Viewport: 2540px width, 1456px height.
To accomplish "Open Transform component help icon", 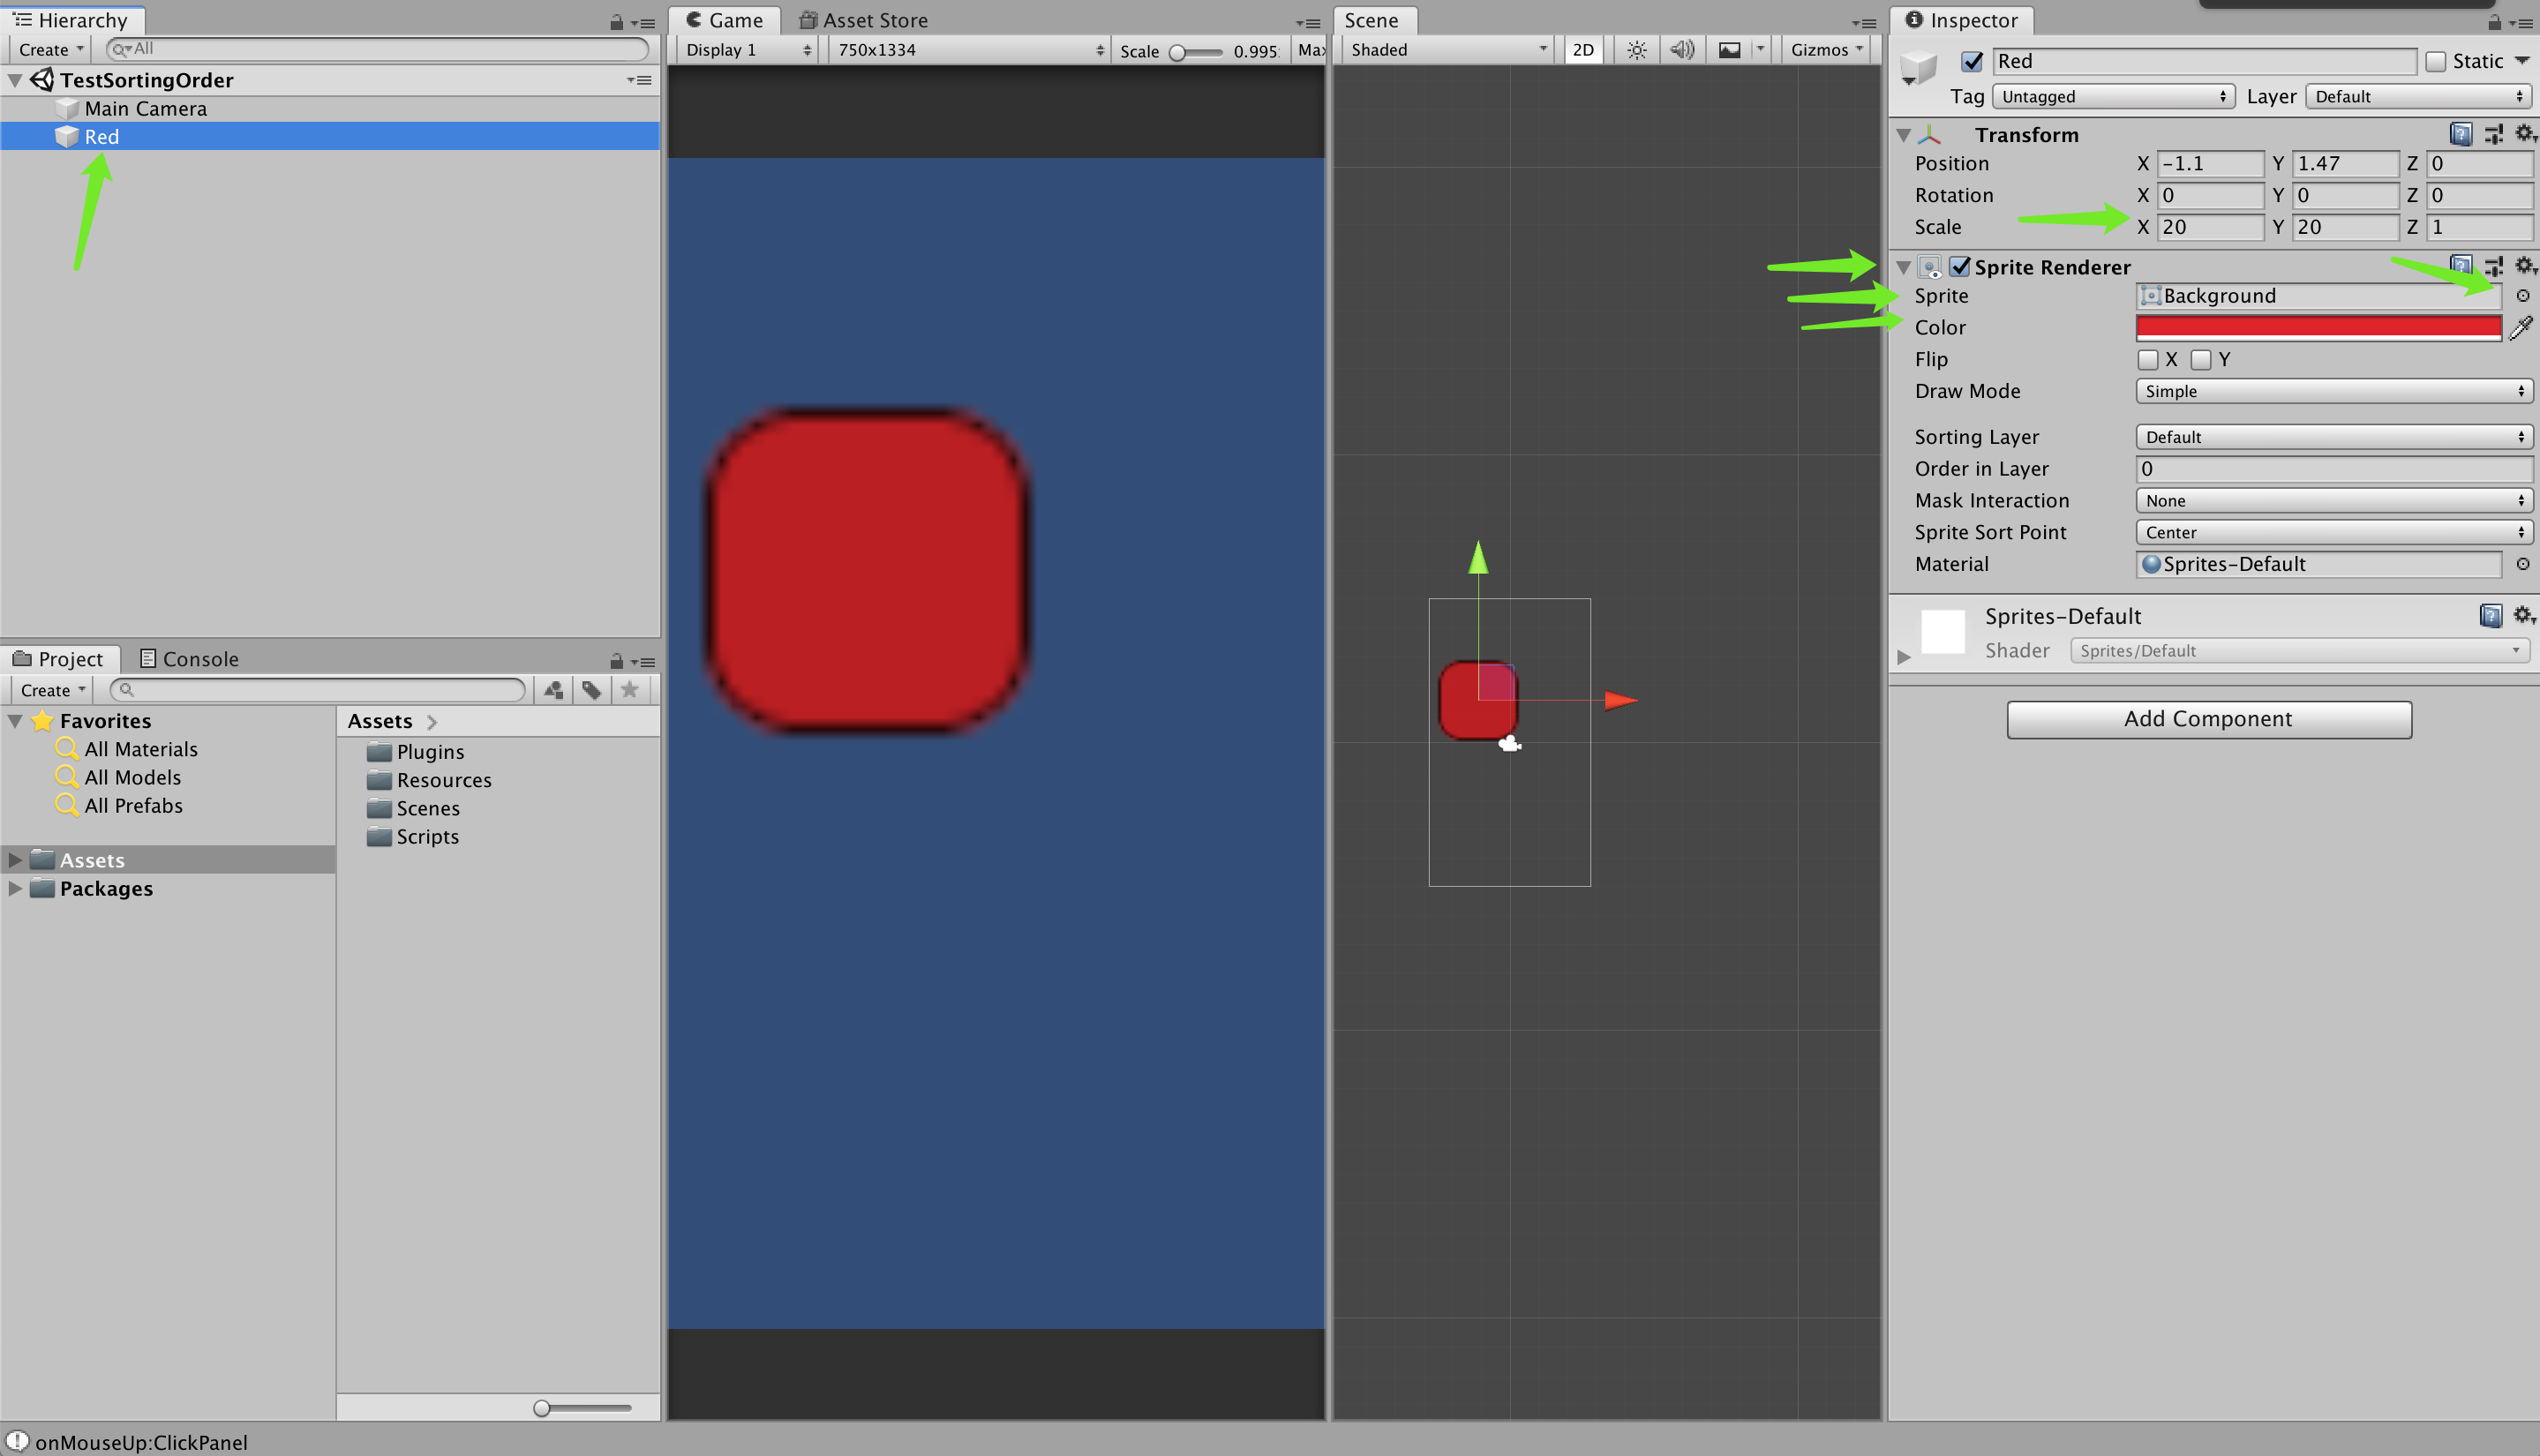I will click(x=2461, y=134).
